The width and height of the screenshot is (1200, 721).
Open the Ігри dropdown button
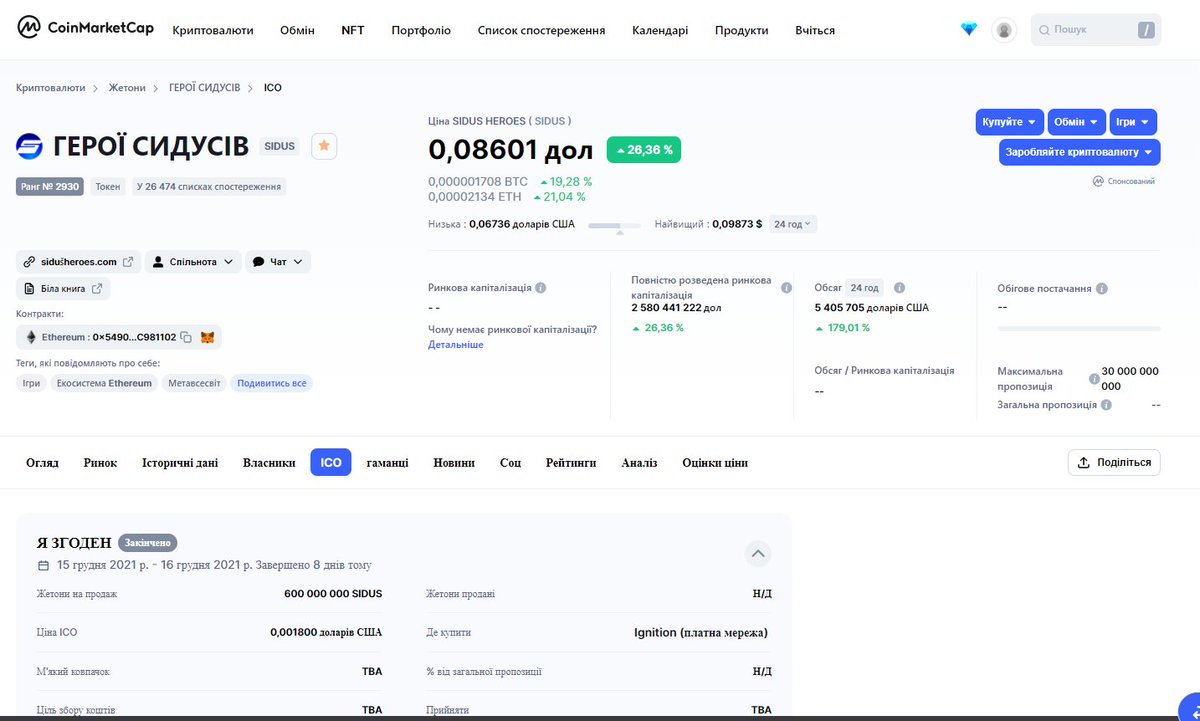(1133, 122)
